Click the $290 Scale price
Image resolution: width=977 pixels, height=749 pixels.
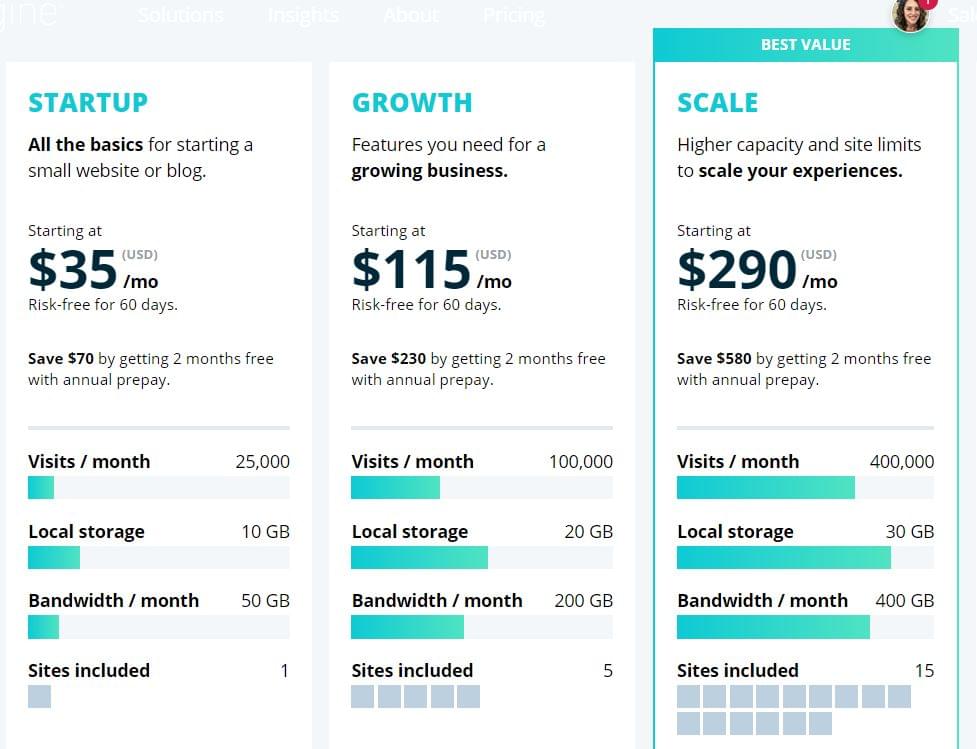(x=737, y=270)
